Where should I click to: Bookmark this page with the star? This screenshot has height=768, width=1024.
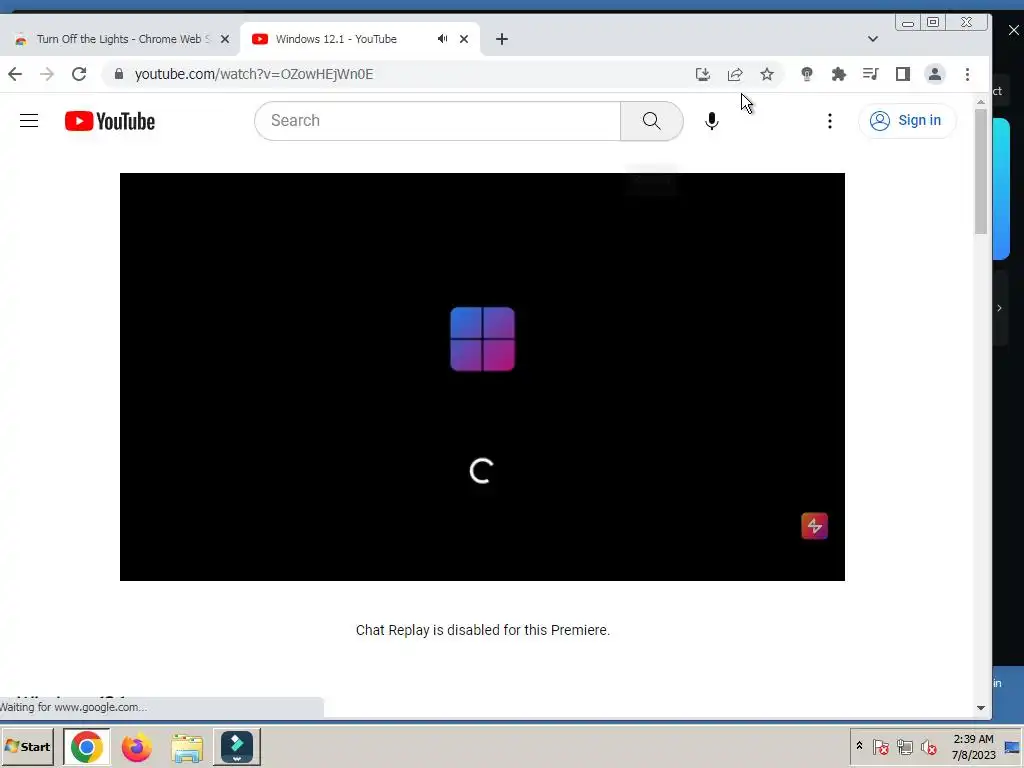pyautogui.click(x=767, y=74)
